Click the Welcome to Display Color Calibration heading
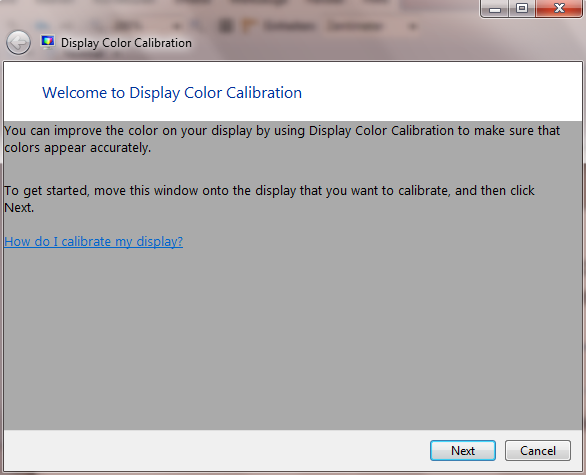Screen dimensions: 586x475 [x=172, y=93]
